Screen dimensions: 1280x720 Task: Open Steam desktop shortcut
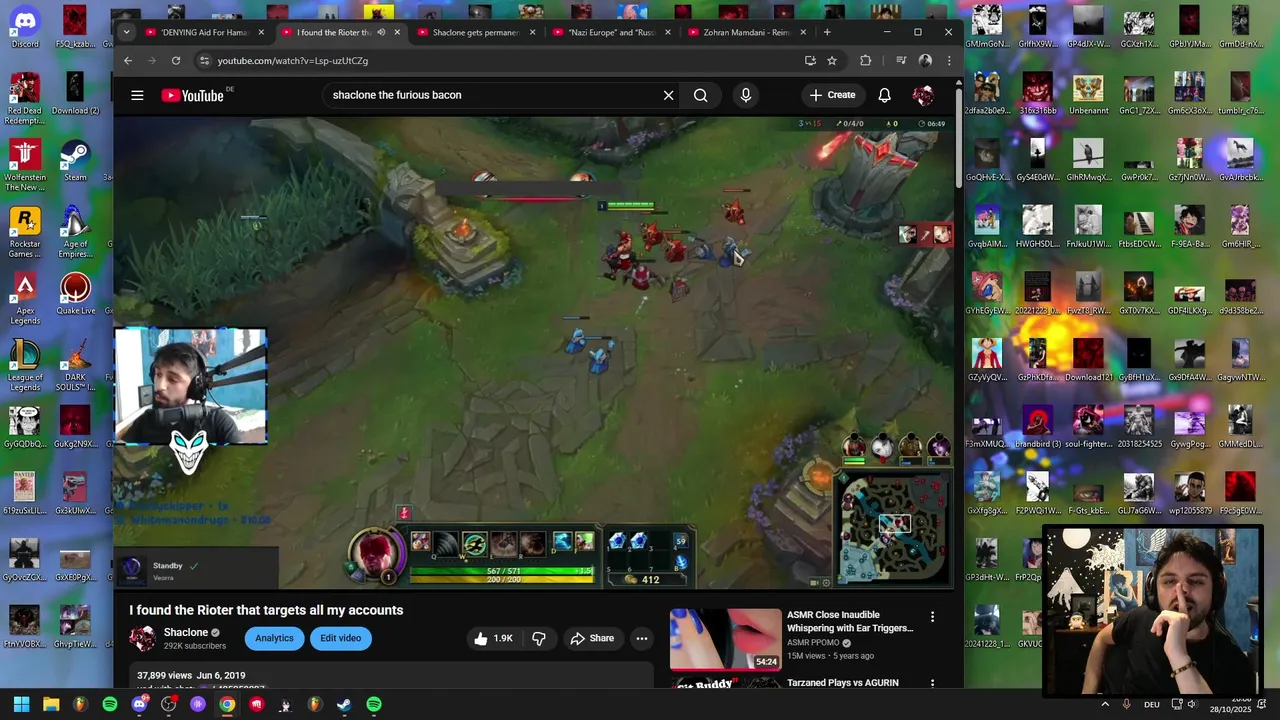[75, 160]
